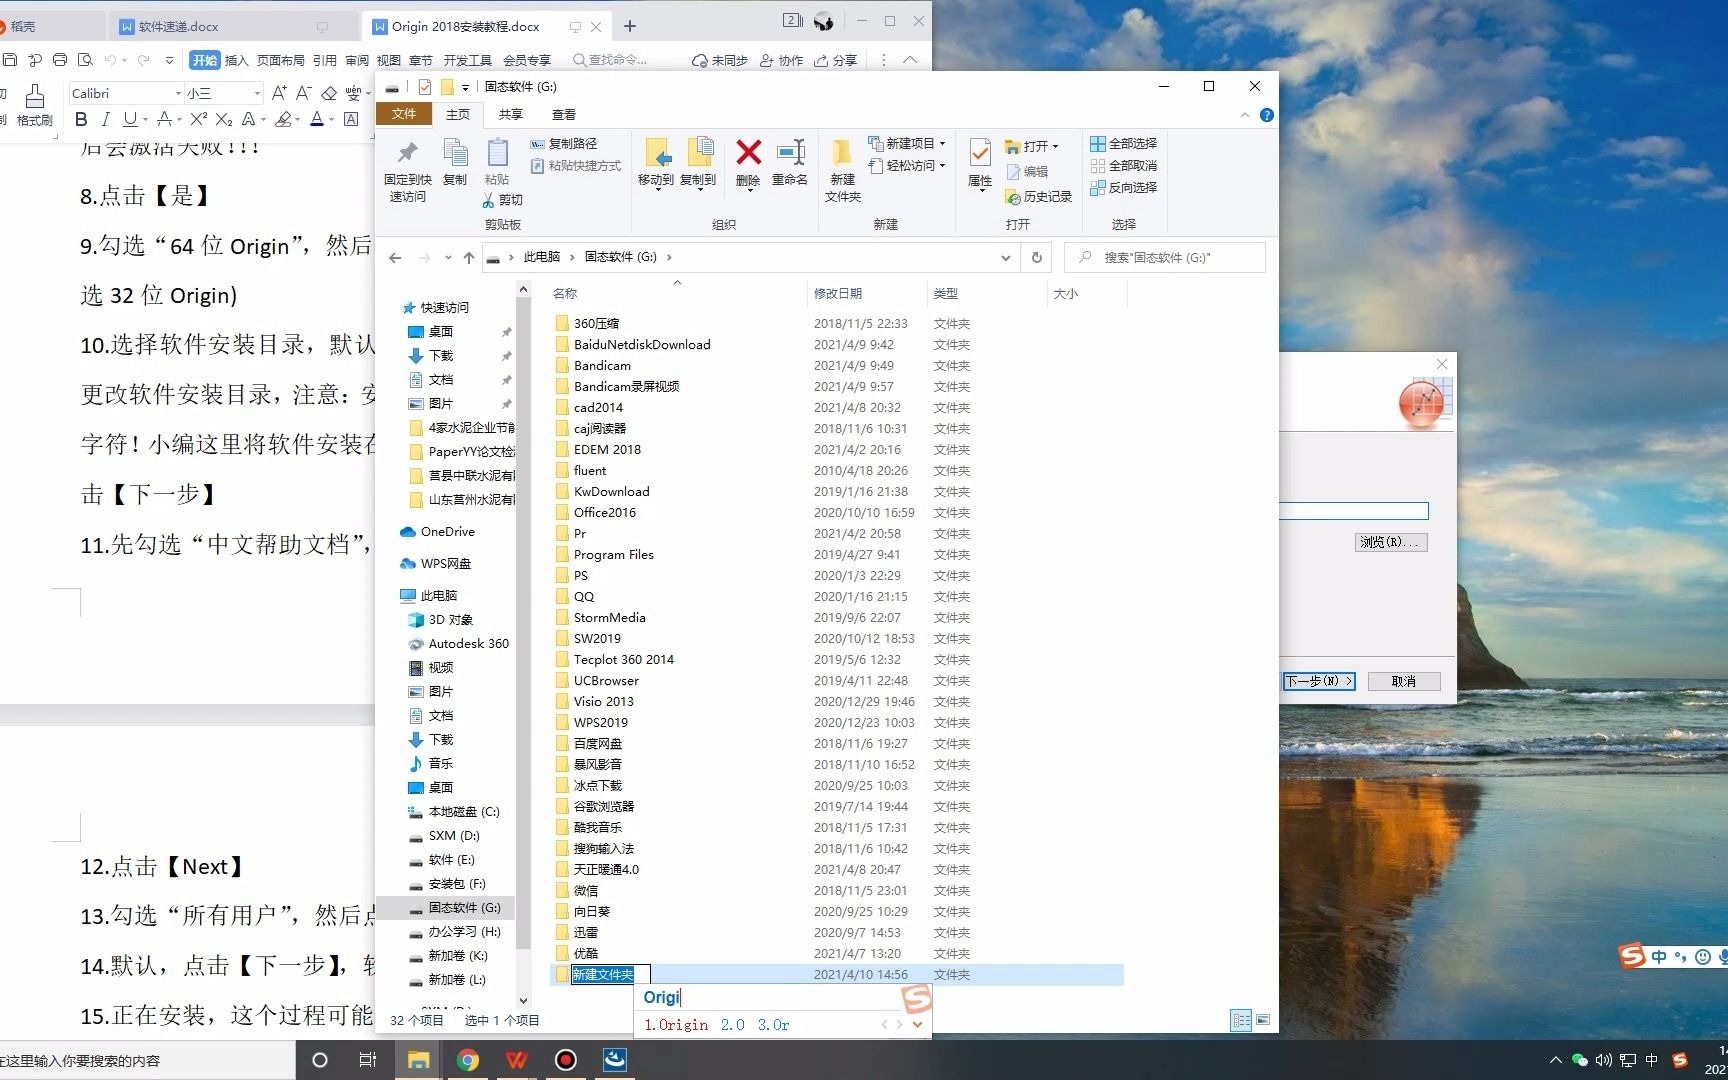The width and height of the screenshot is (1728, 1080).
Task: Click the red Delete icon in ribbon
Action: pyautogui.click(x=748, y=153)
